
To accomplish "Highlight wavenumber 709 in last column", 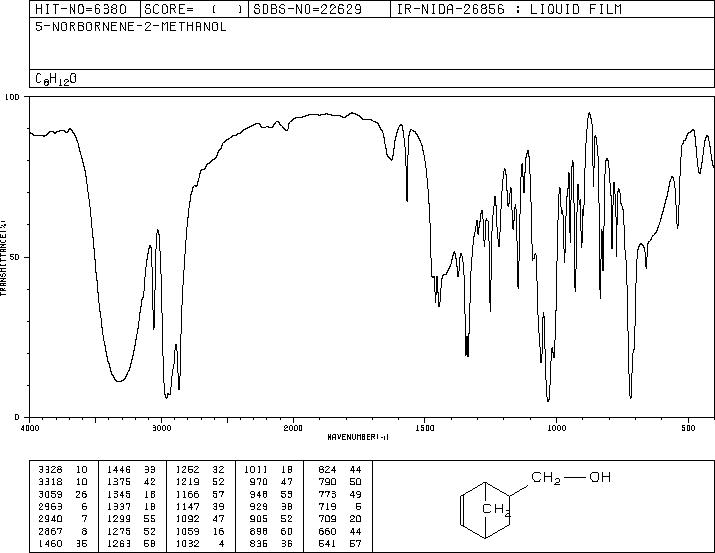I will pos(327,519).
